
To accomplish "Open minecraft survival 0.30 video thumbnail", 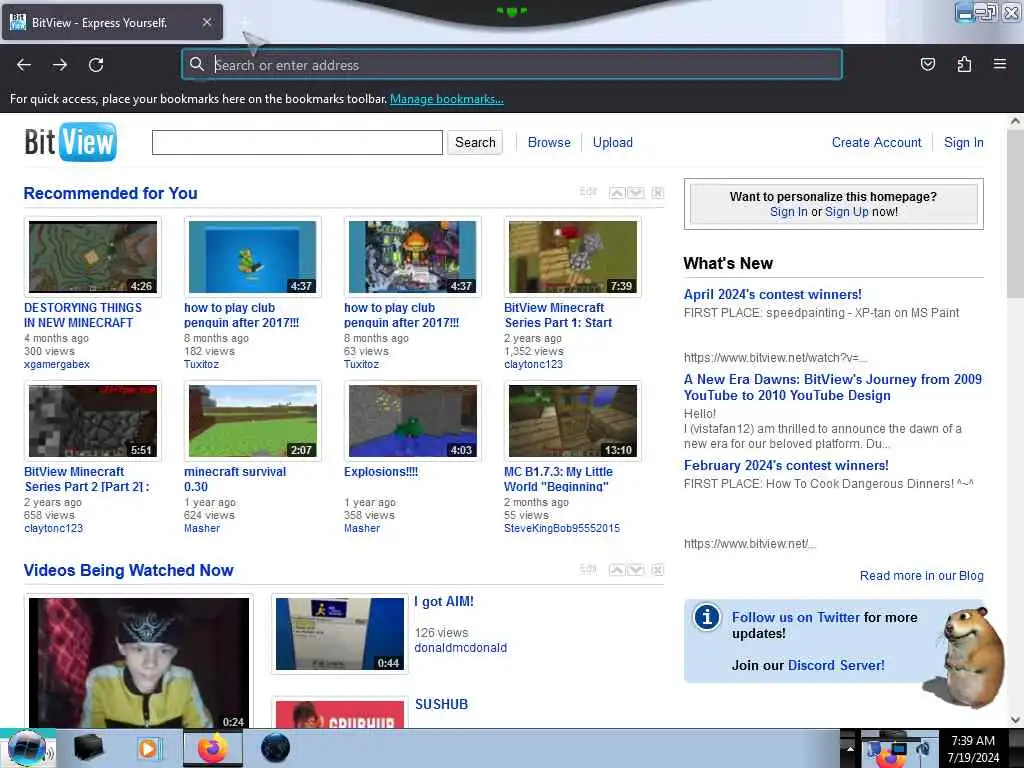I will pos(253,421).
